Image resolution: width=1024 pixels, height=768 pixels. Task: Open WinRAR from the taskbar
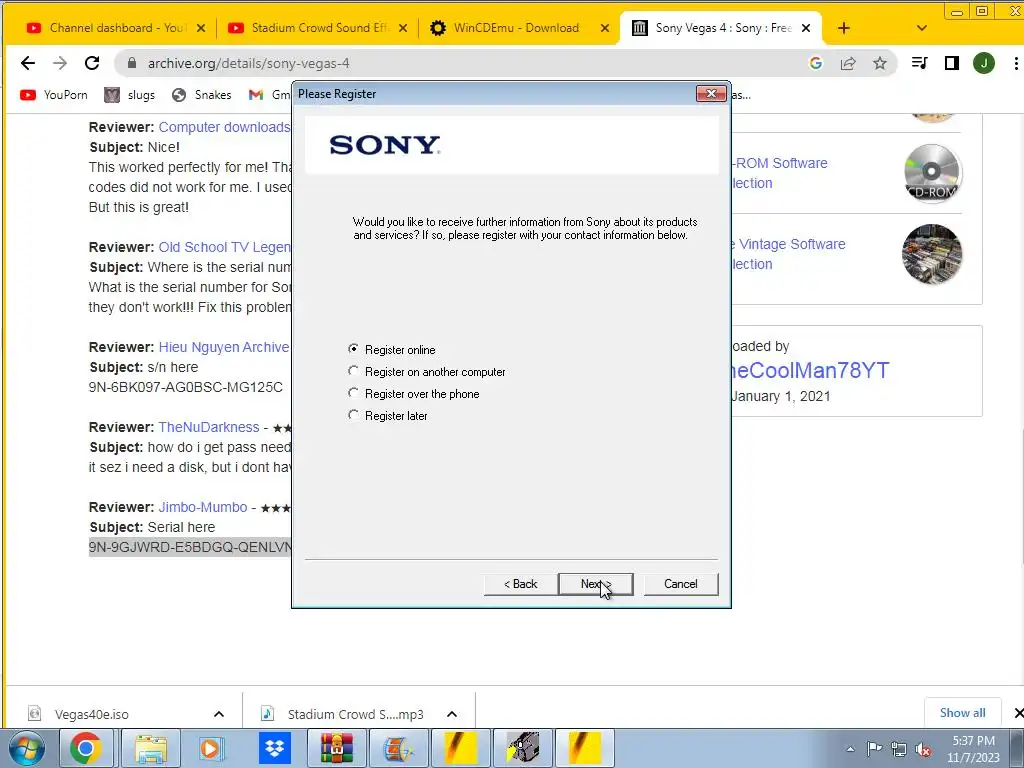336,748
